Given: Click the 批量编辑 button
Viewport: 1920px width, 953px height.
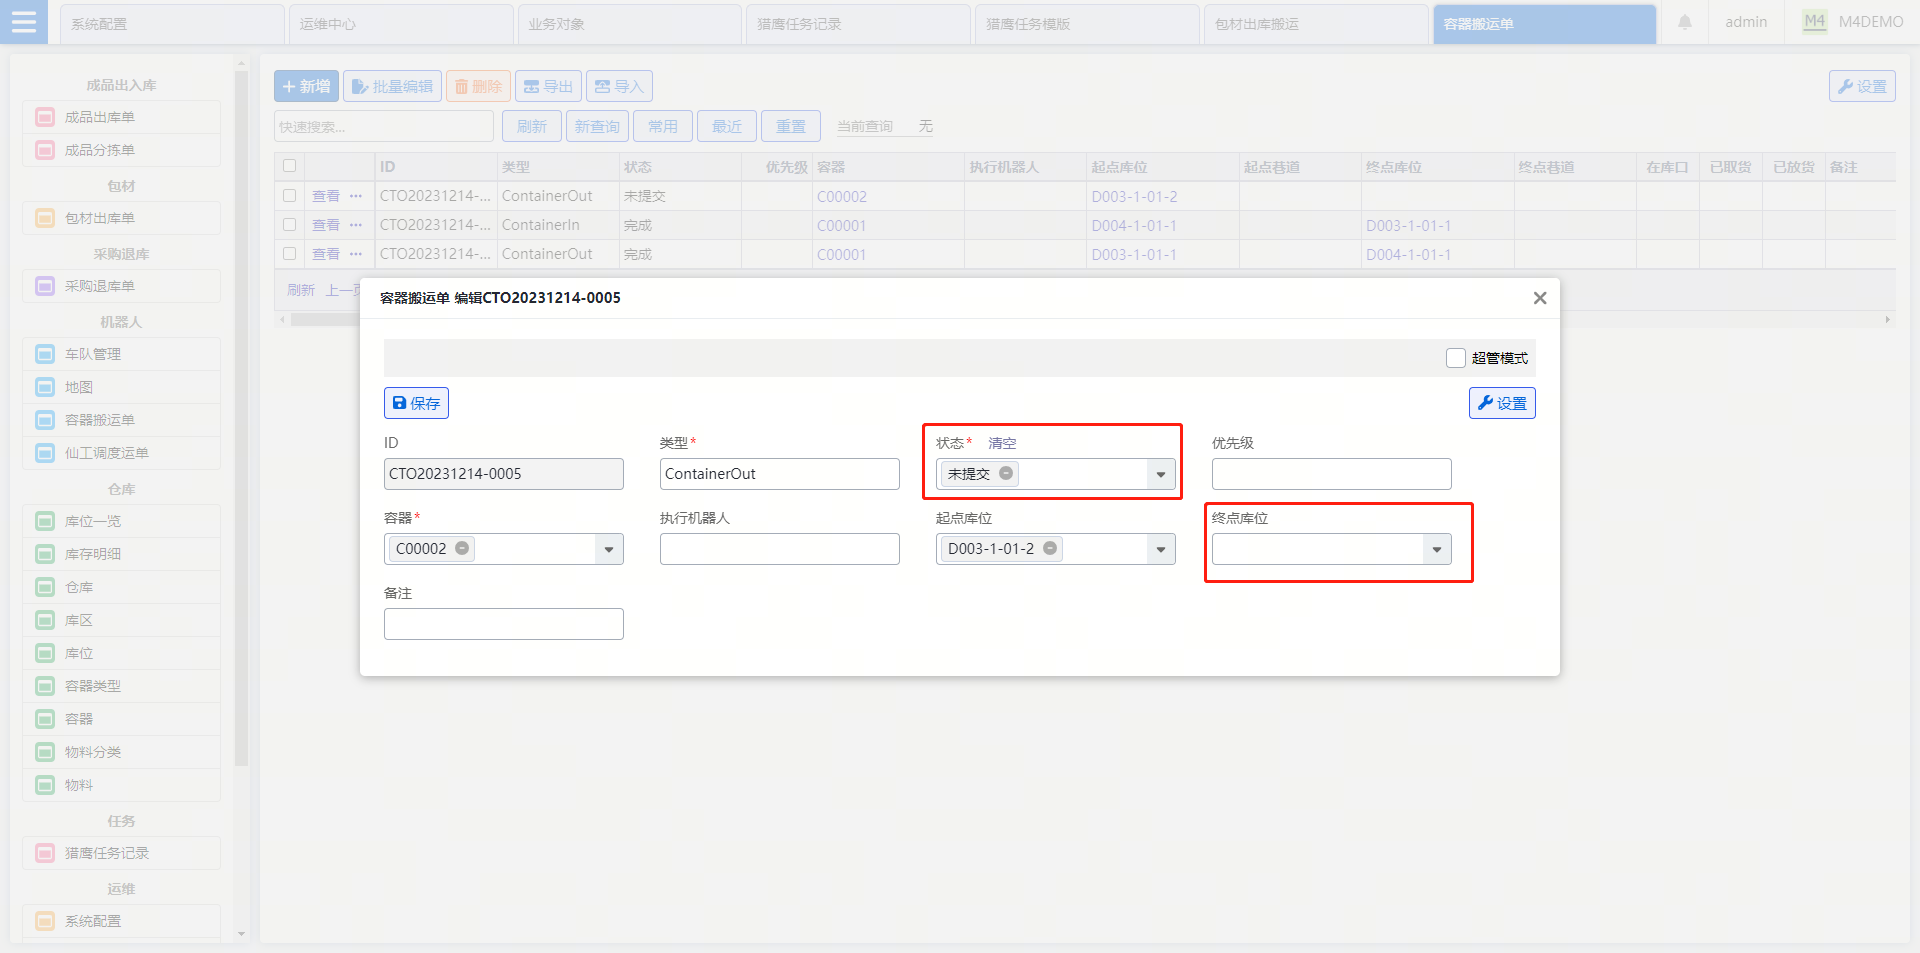Looking at the screenshot, I should (x=392, y=86).
